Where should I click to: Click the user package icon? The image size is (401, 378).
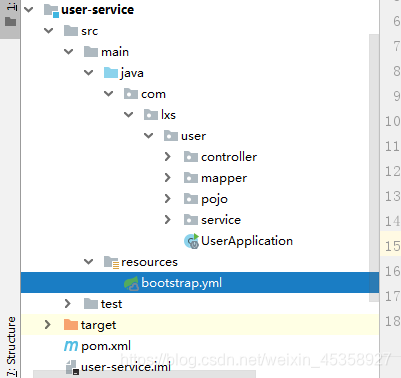pos(171,136)
